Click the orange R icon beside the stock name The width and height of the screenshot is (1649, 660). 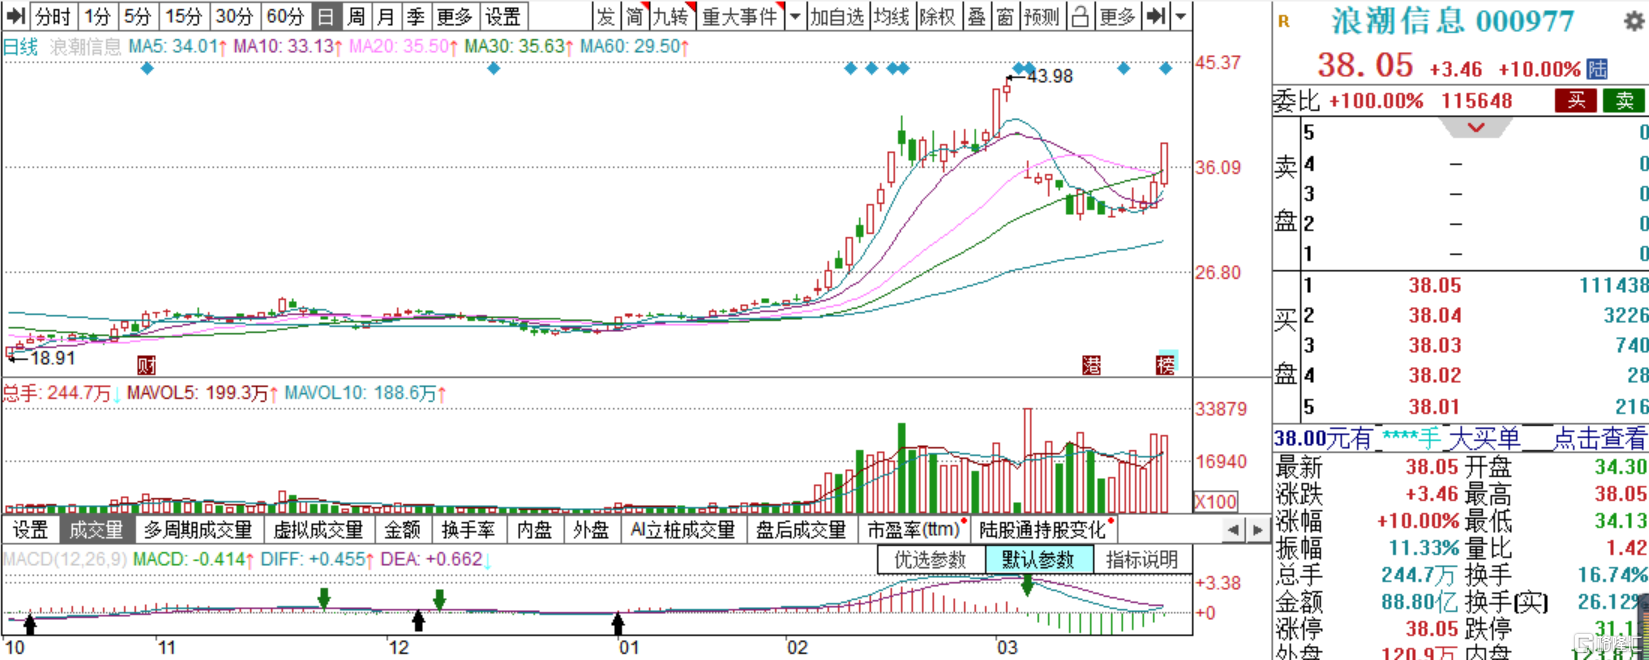tap(1284, 20)
